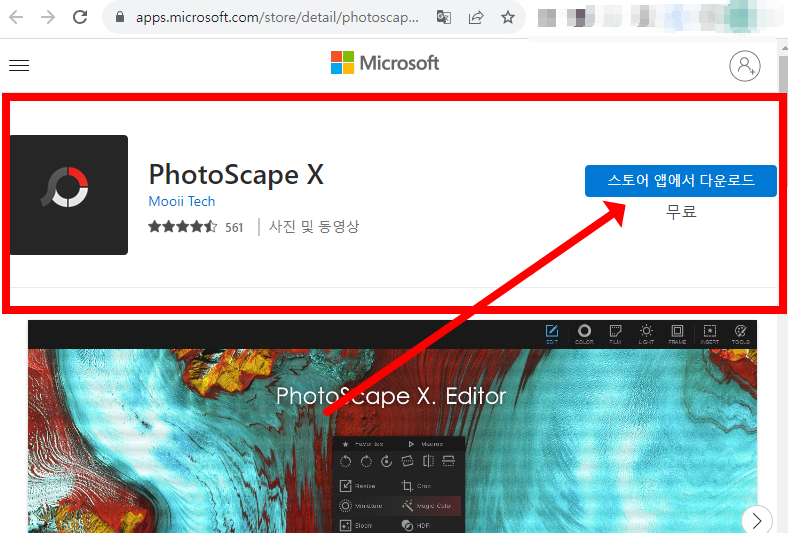Select the Film tab icon in screenshot
788x533 pixels.
pos(615,334)
